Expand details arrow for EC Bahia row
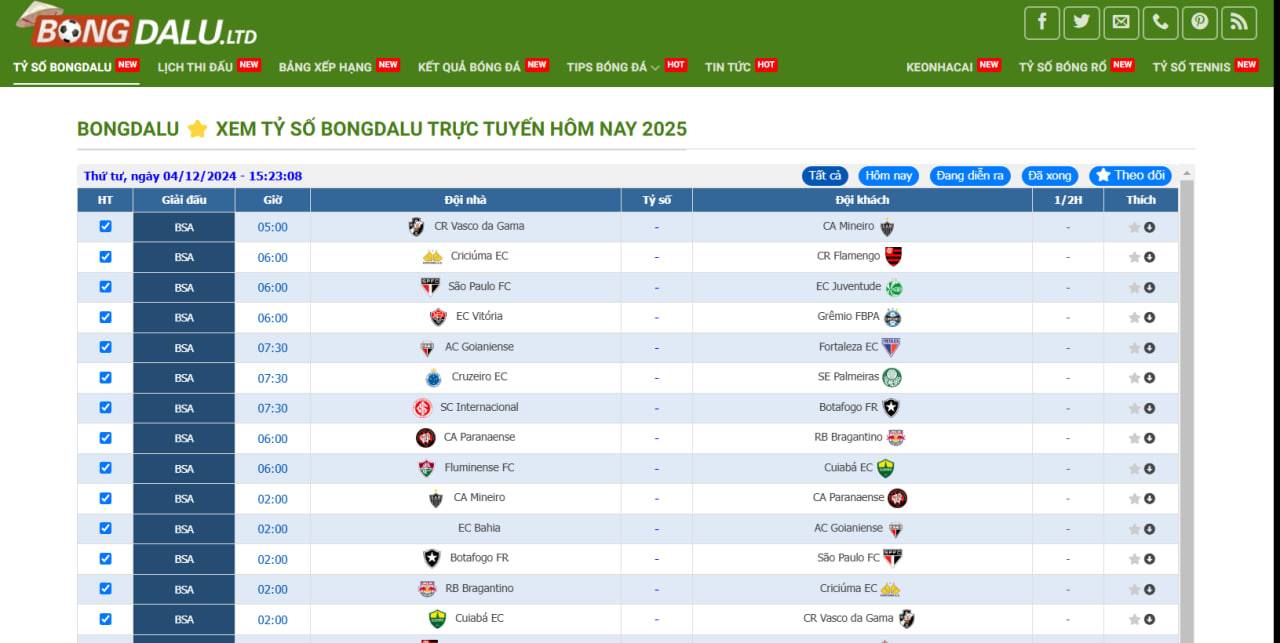This screenshot has height=643, width=1280. coord(1150,529)
